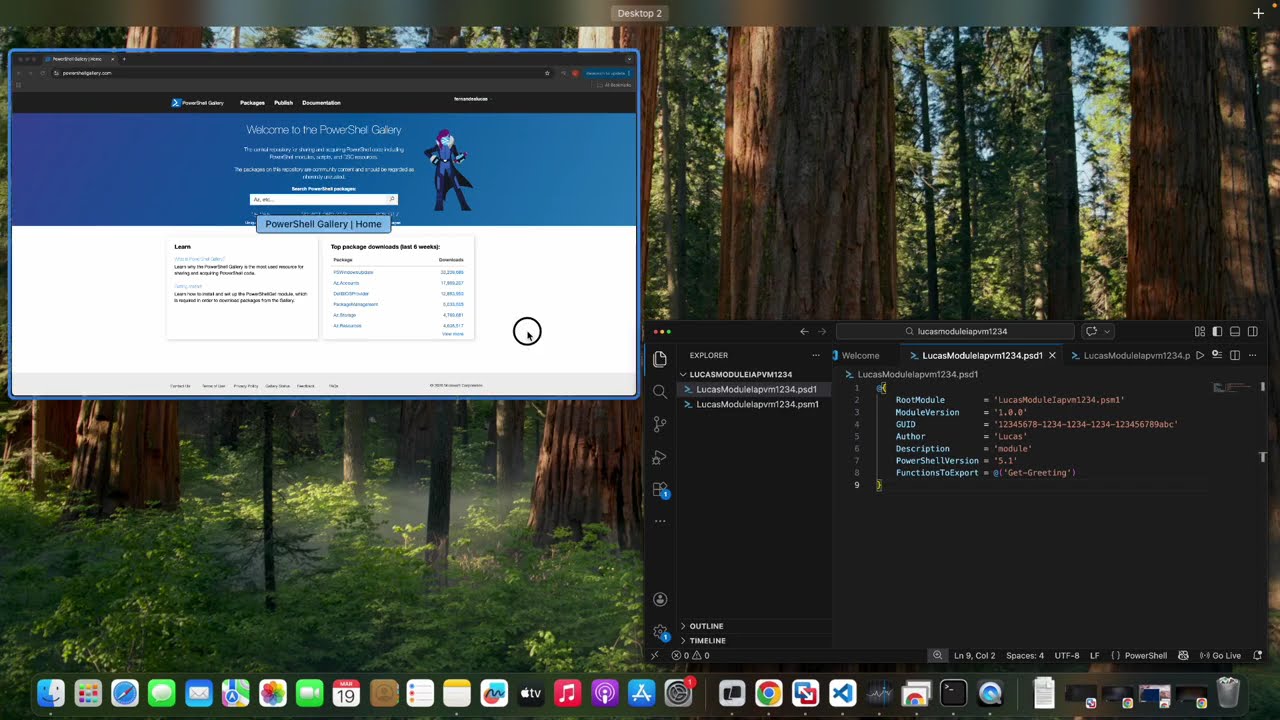Toggle the bottom panel in VS Code
Viewport: 1280px width, 720px height.
click(1235, 331)
